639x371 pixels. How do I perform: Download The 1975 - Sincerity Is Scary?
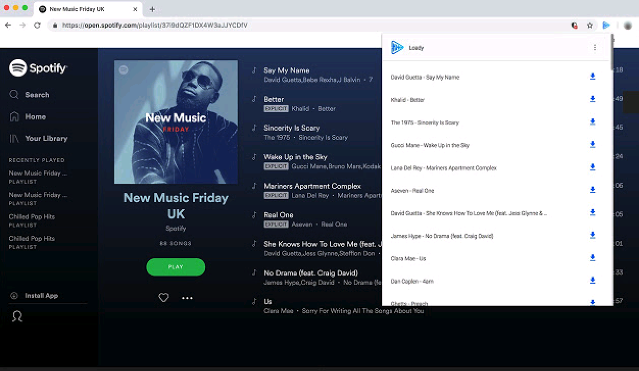(593, 122)
